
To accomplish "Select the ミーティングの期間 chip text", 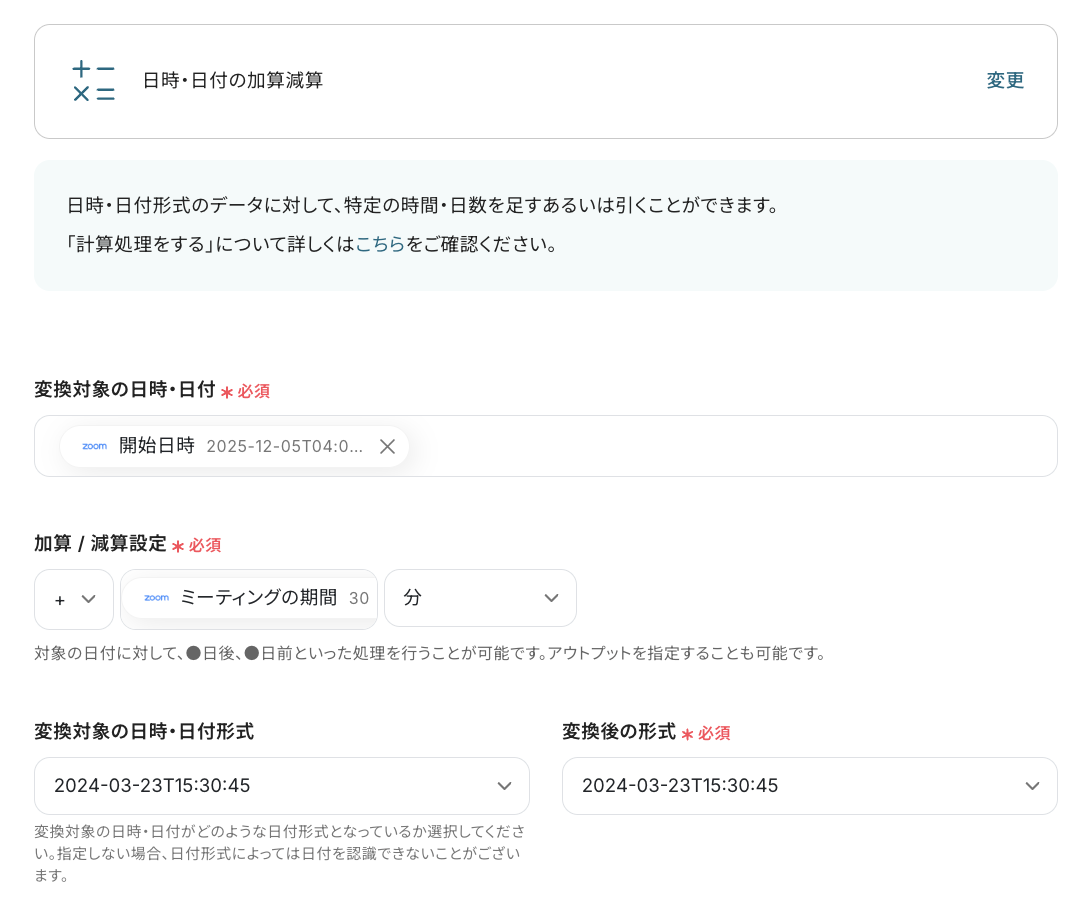I will tap(258, 598).
